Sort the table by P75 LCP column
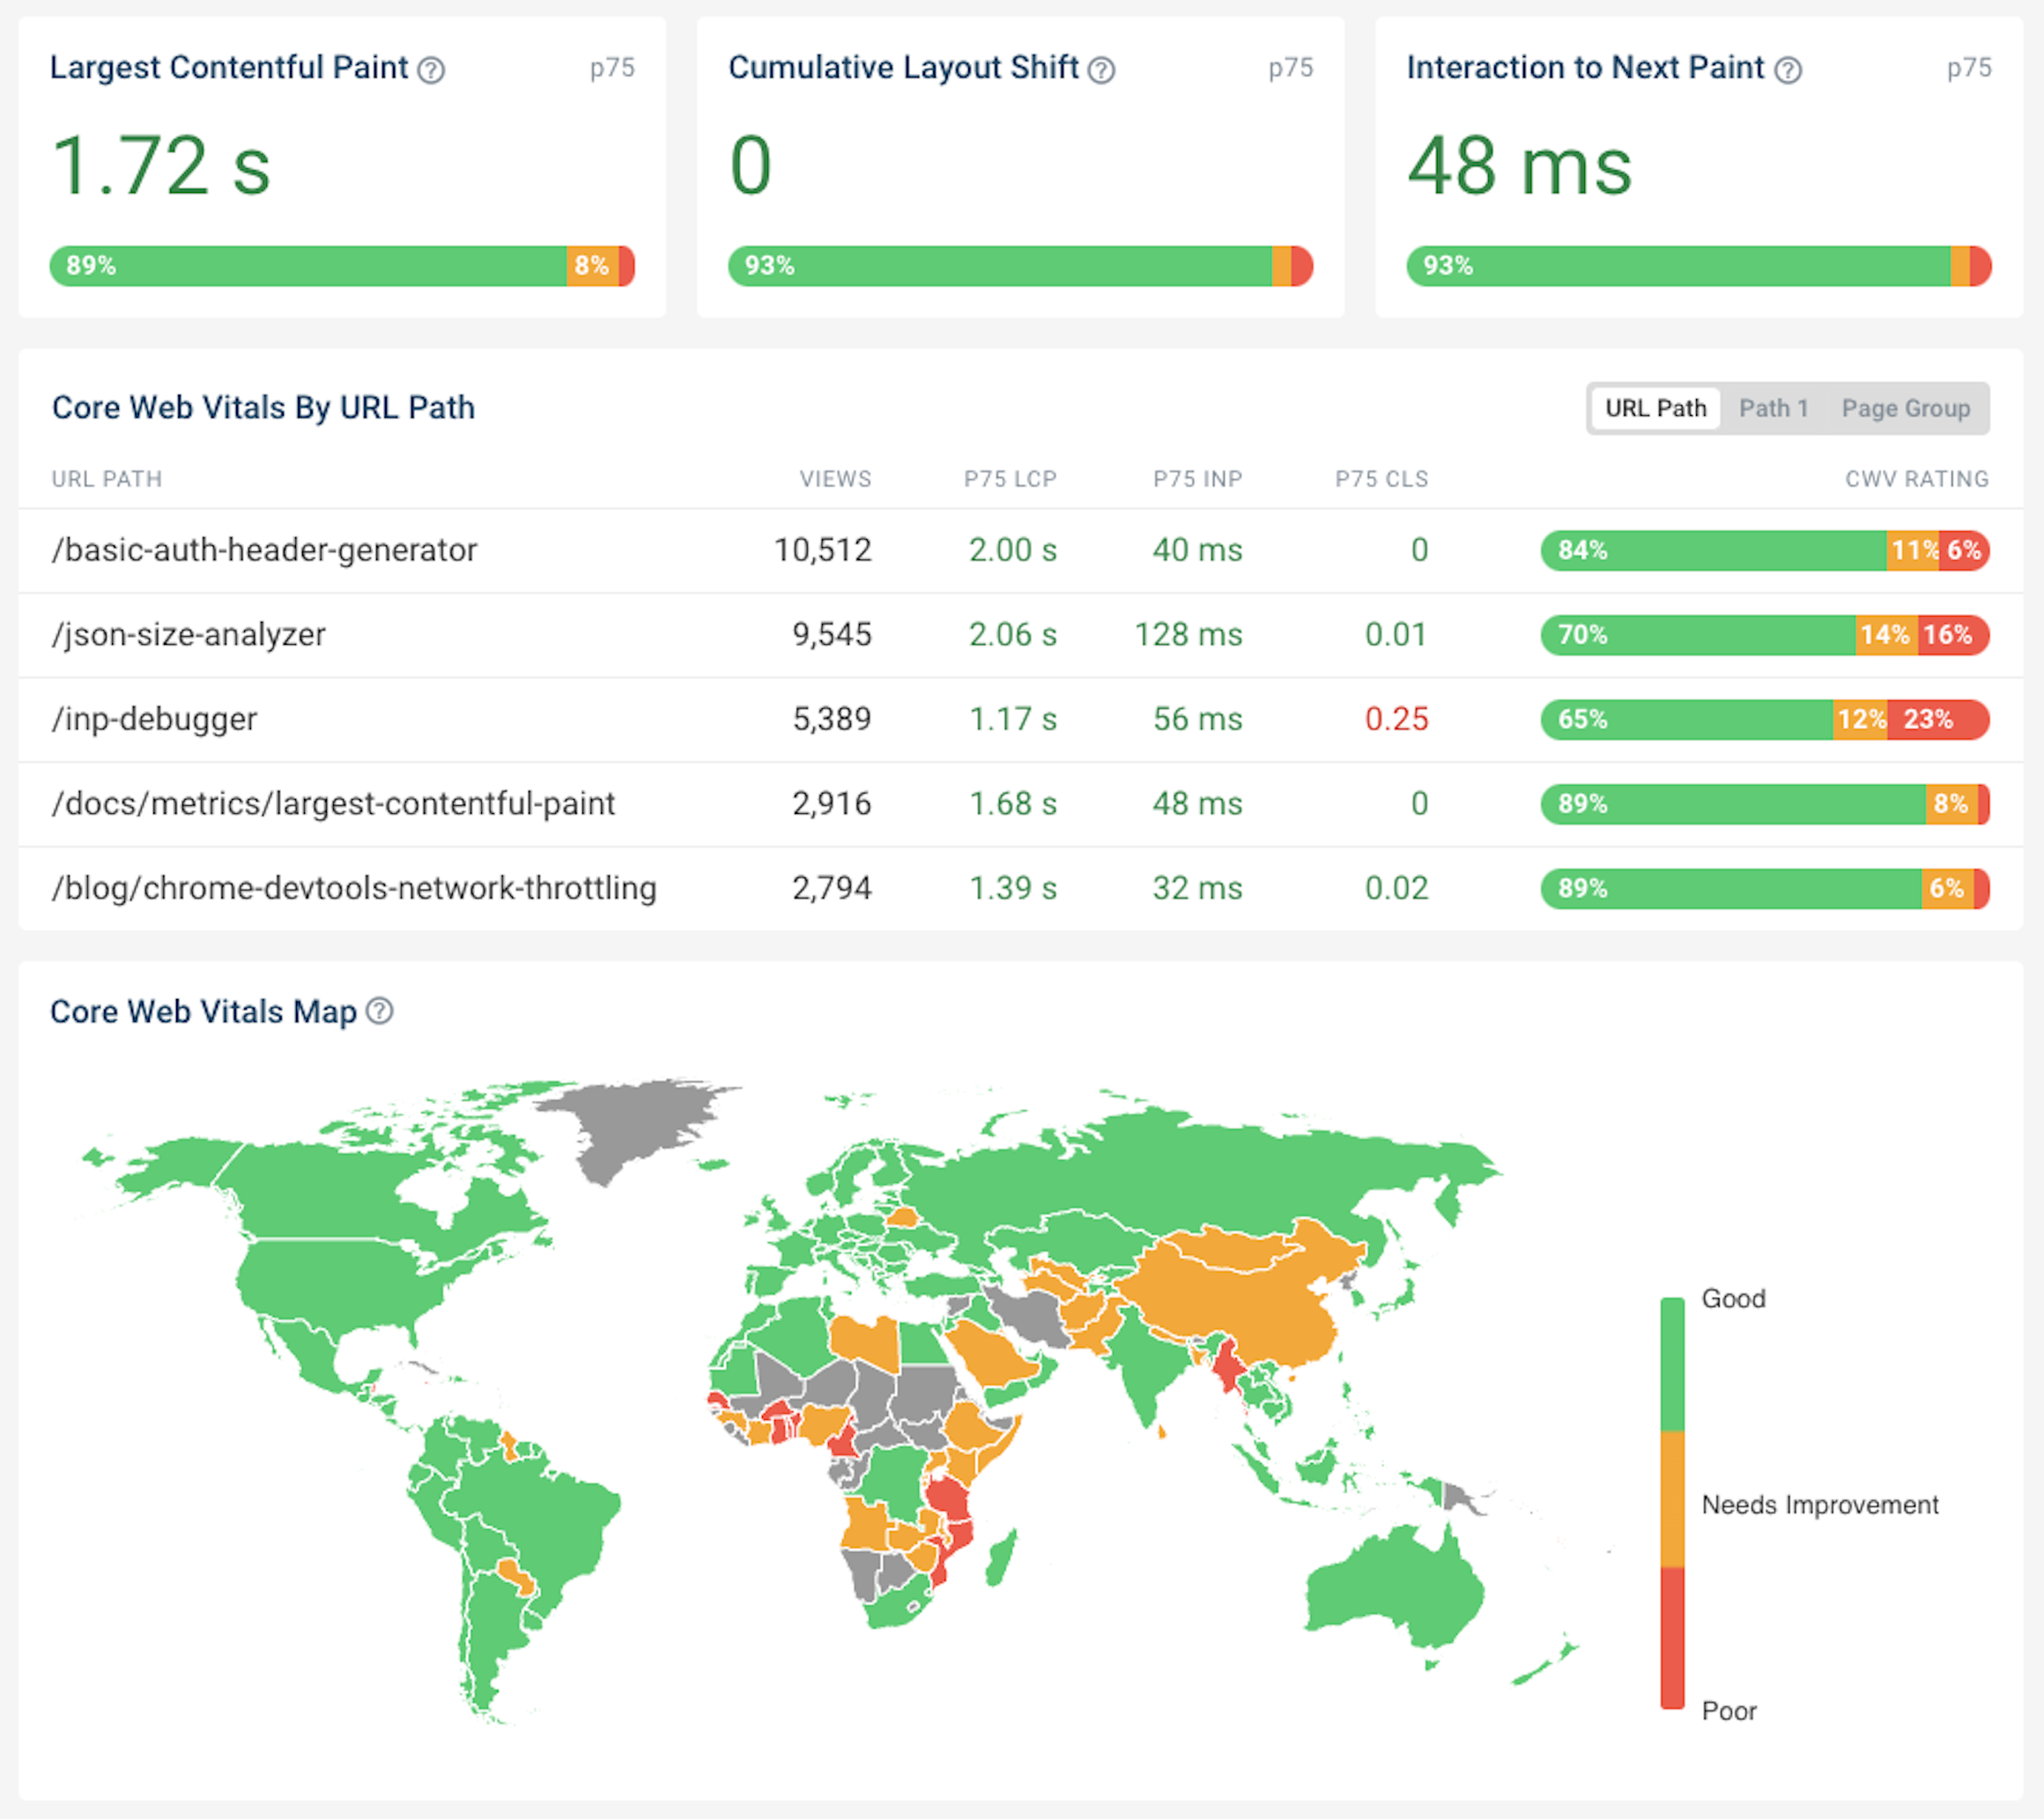2044x1819 pixels. pyautogui.click(x=1010, y=479)
